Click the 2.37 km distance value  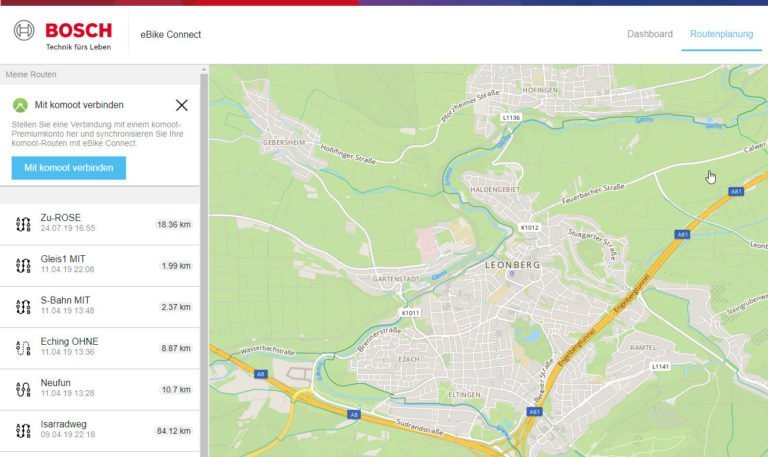click(x=176, y=307)
